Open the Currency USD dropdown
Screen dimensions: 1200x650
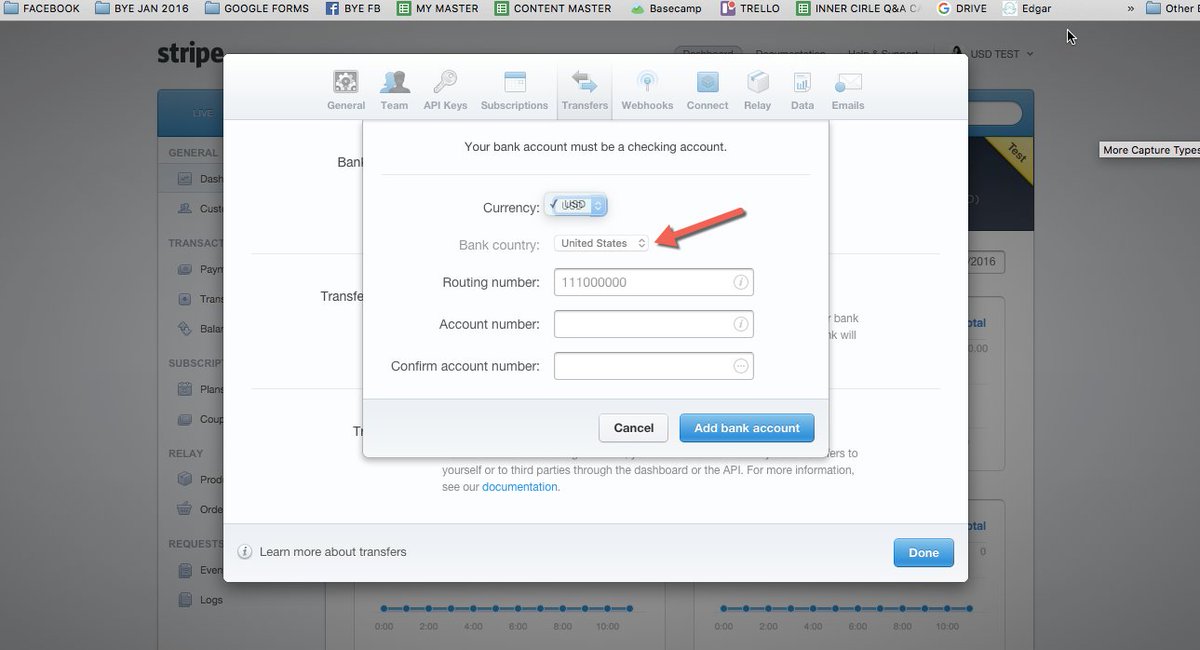[576, 205]
